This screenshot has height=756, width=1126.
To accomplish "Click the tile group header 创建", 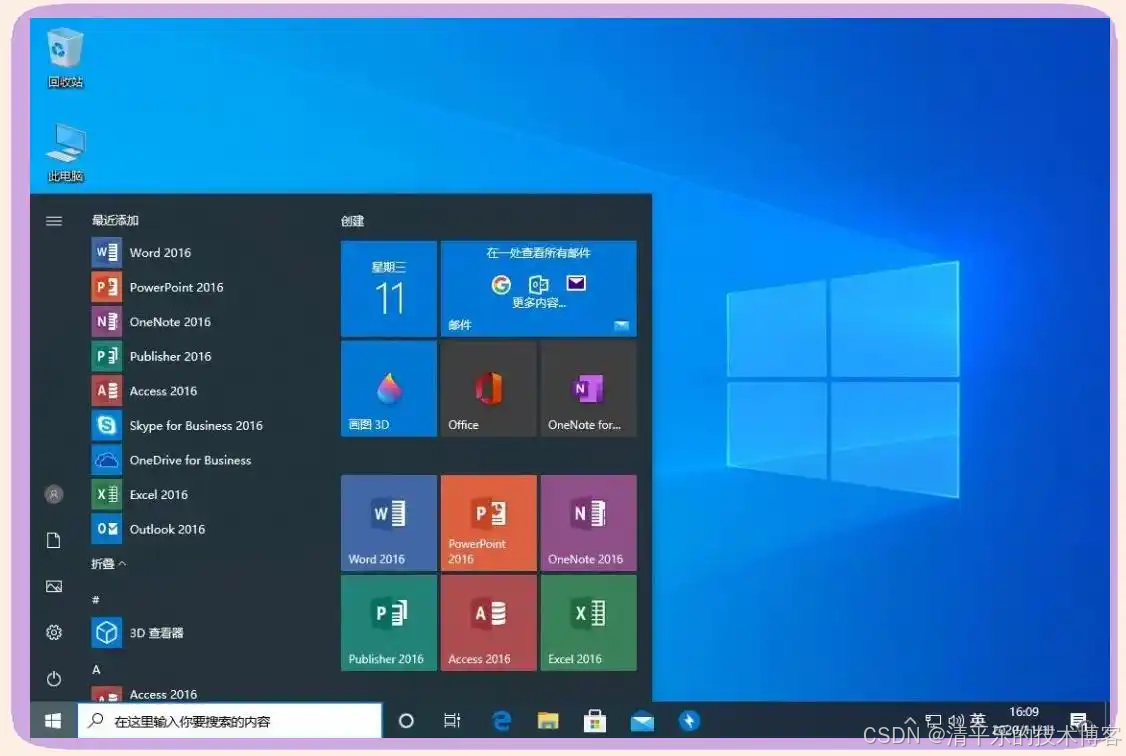I will tap(353, 221).
